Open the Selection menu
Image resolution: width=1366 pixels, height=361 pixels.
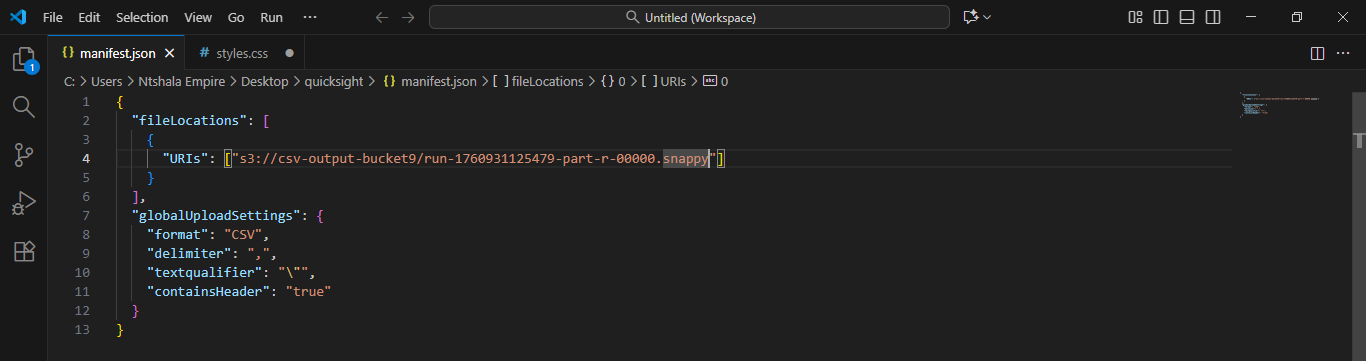point(142,17)
